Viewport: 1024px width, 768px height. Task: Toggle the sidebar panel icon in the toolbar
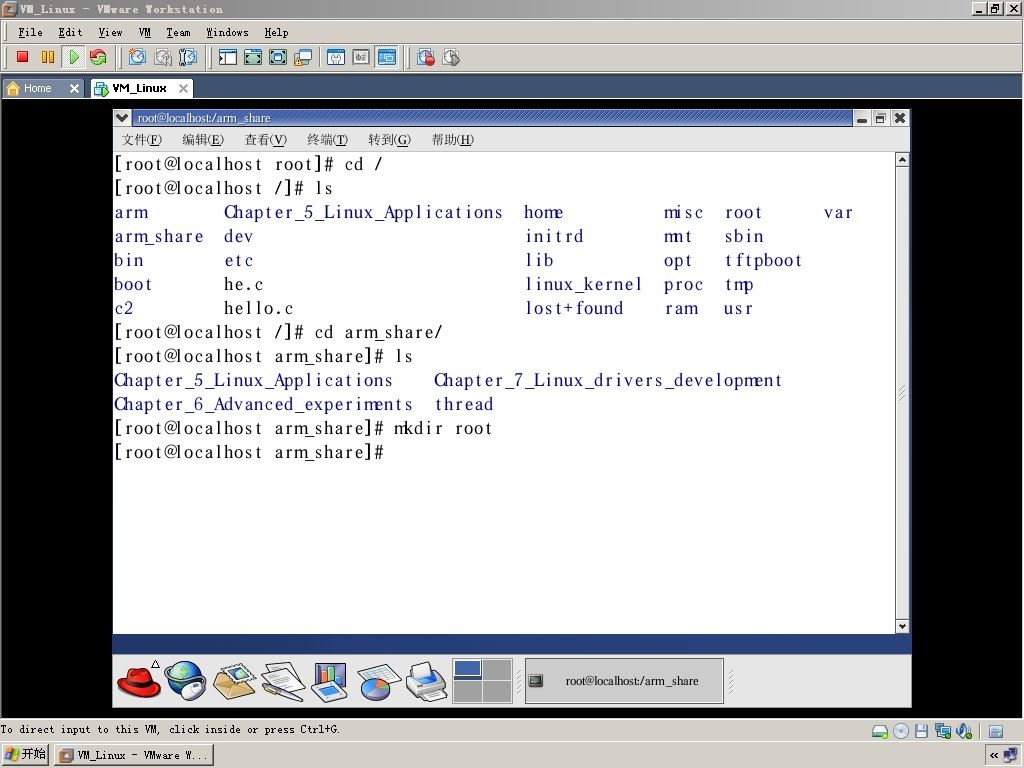click(227, 57)
